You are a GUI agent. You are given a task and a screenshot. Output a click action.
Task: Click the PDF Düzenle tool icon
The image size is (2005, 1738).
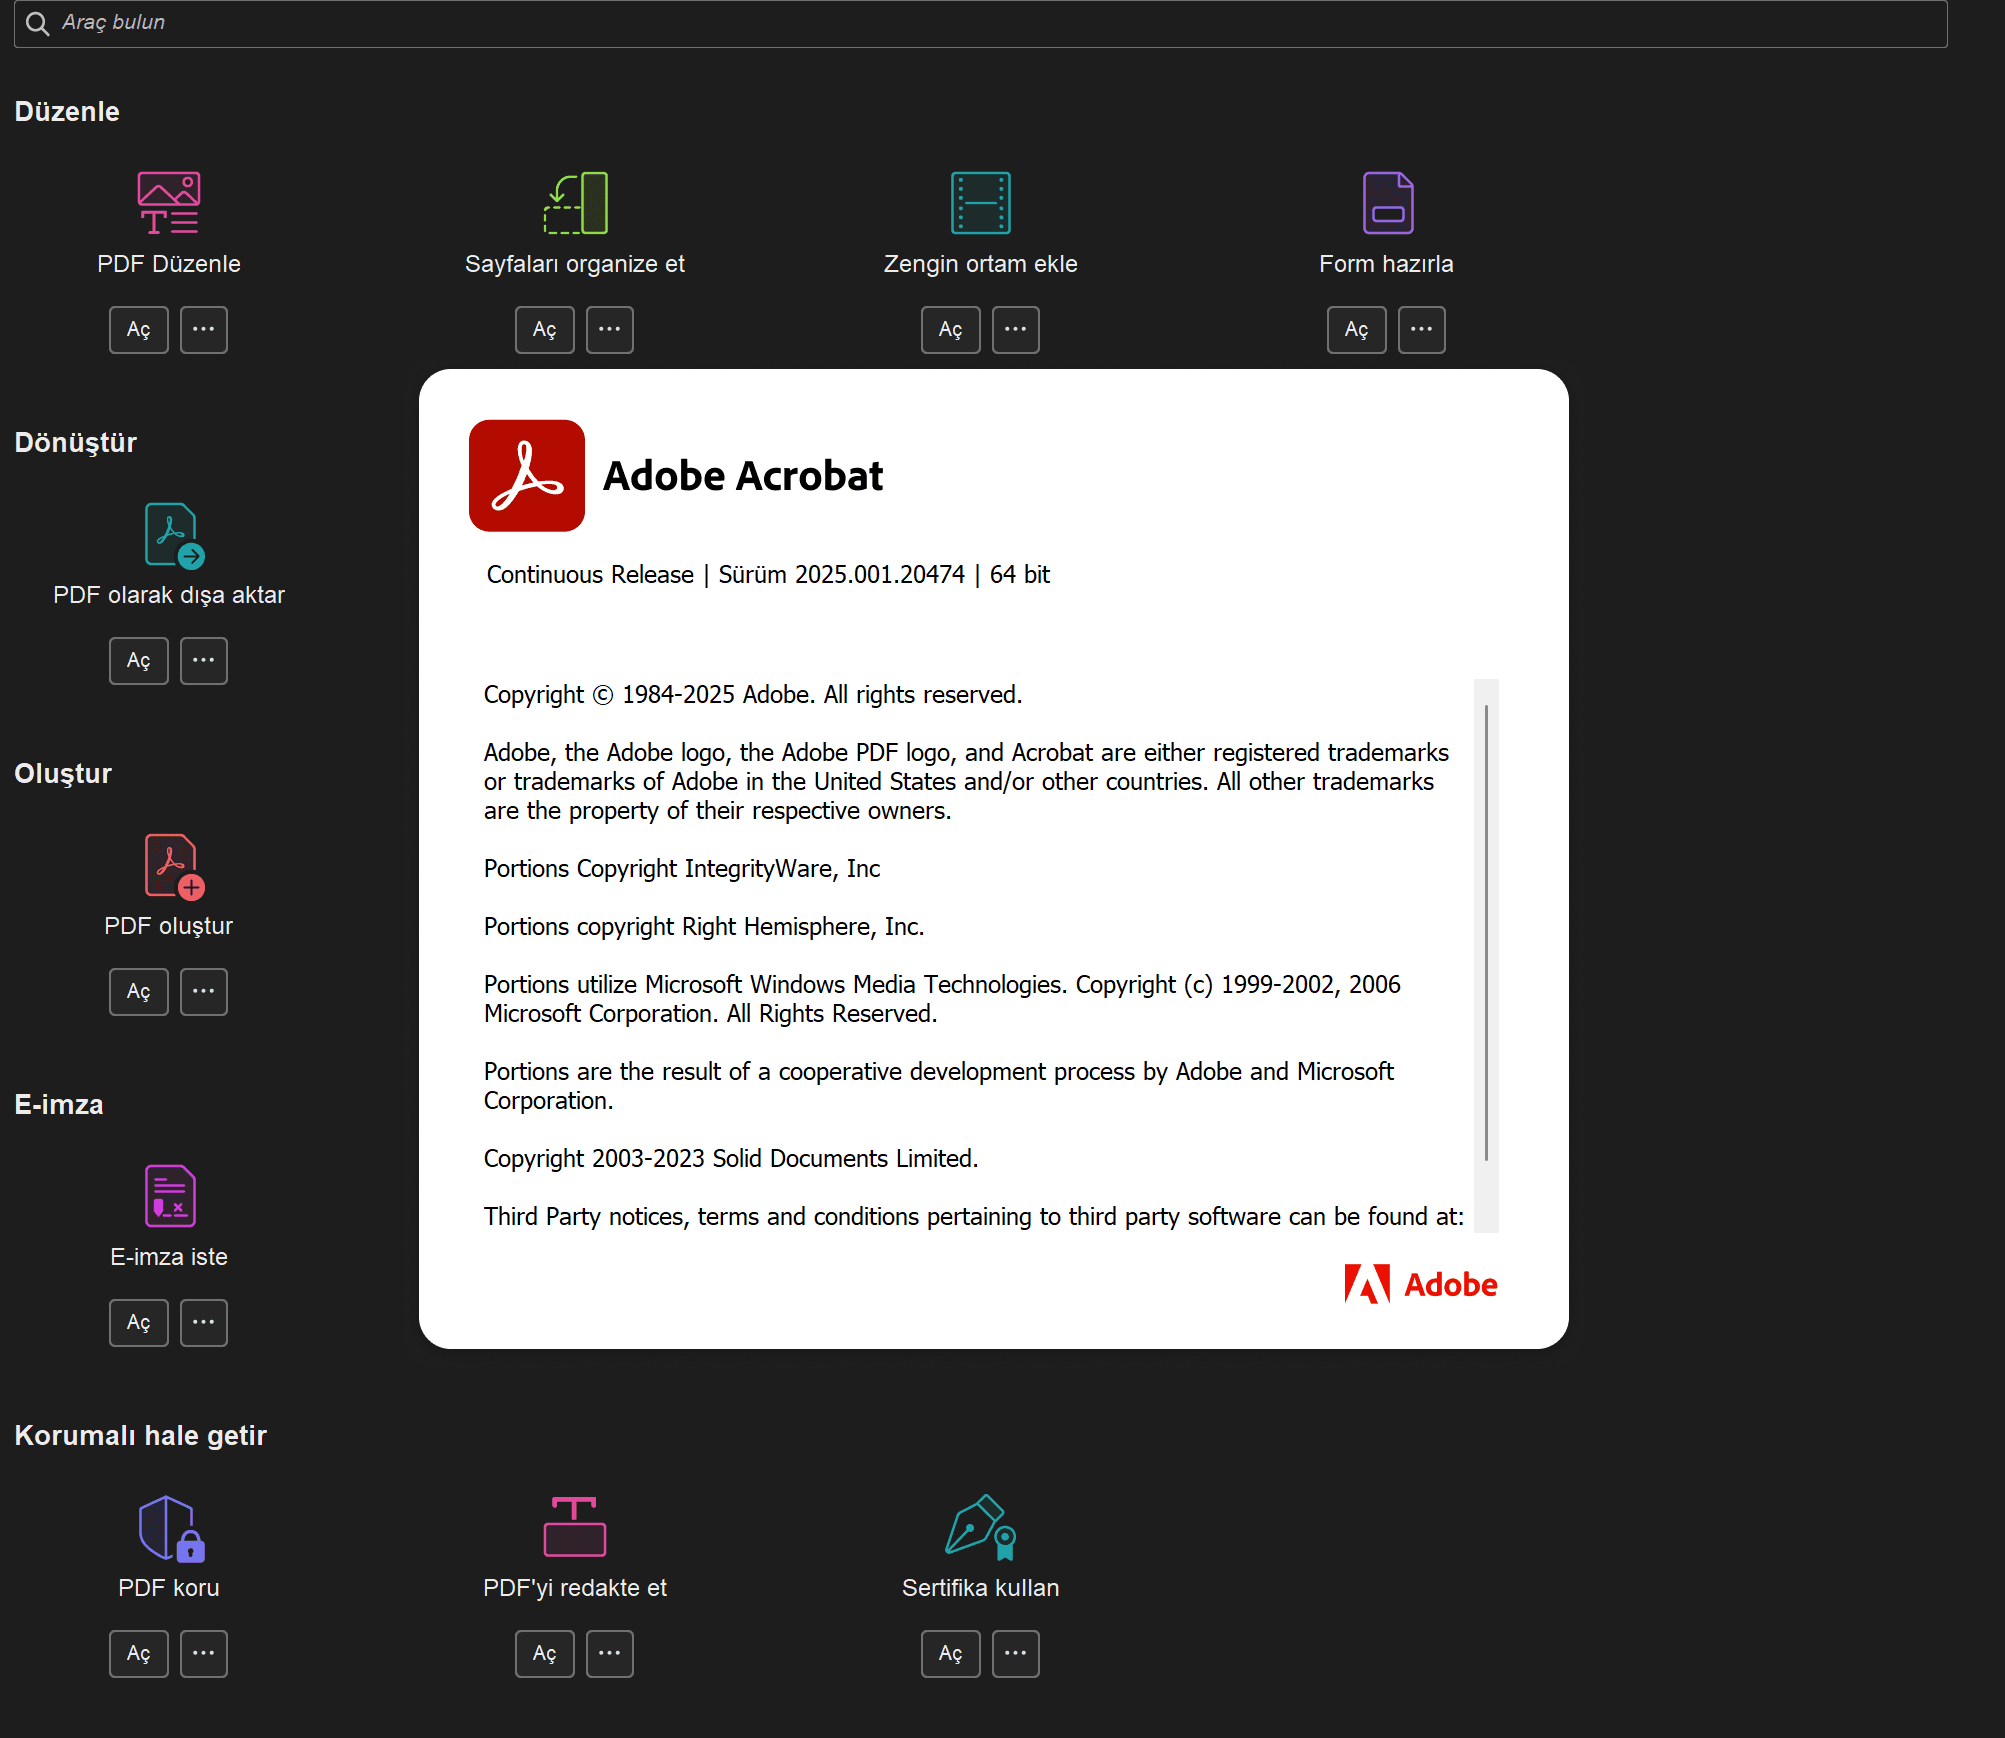169,203
